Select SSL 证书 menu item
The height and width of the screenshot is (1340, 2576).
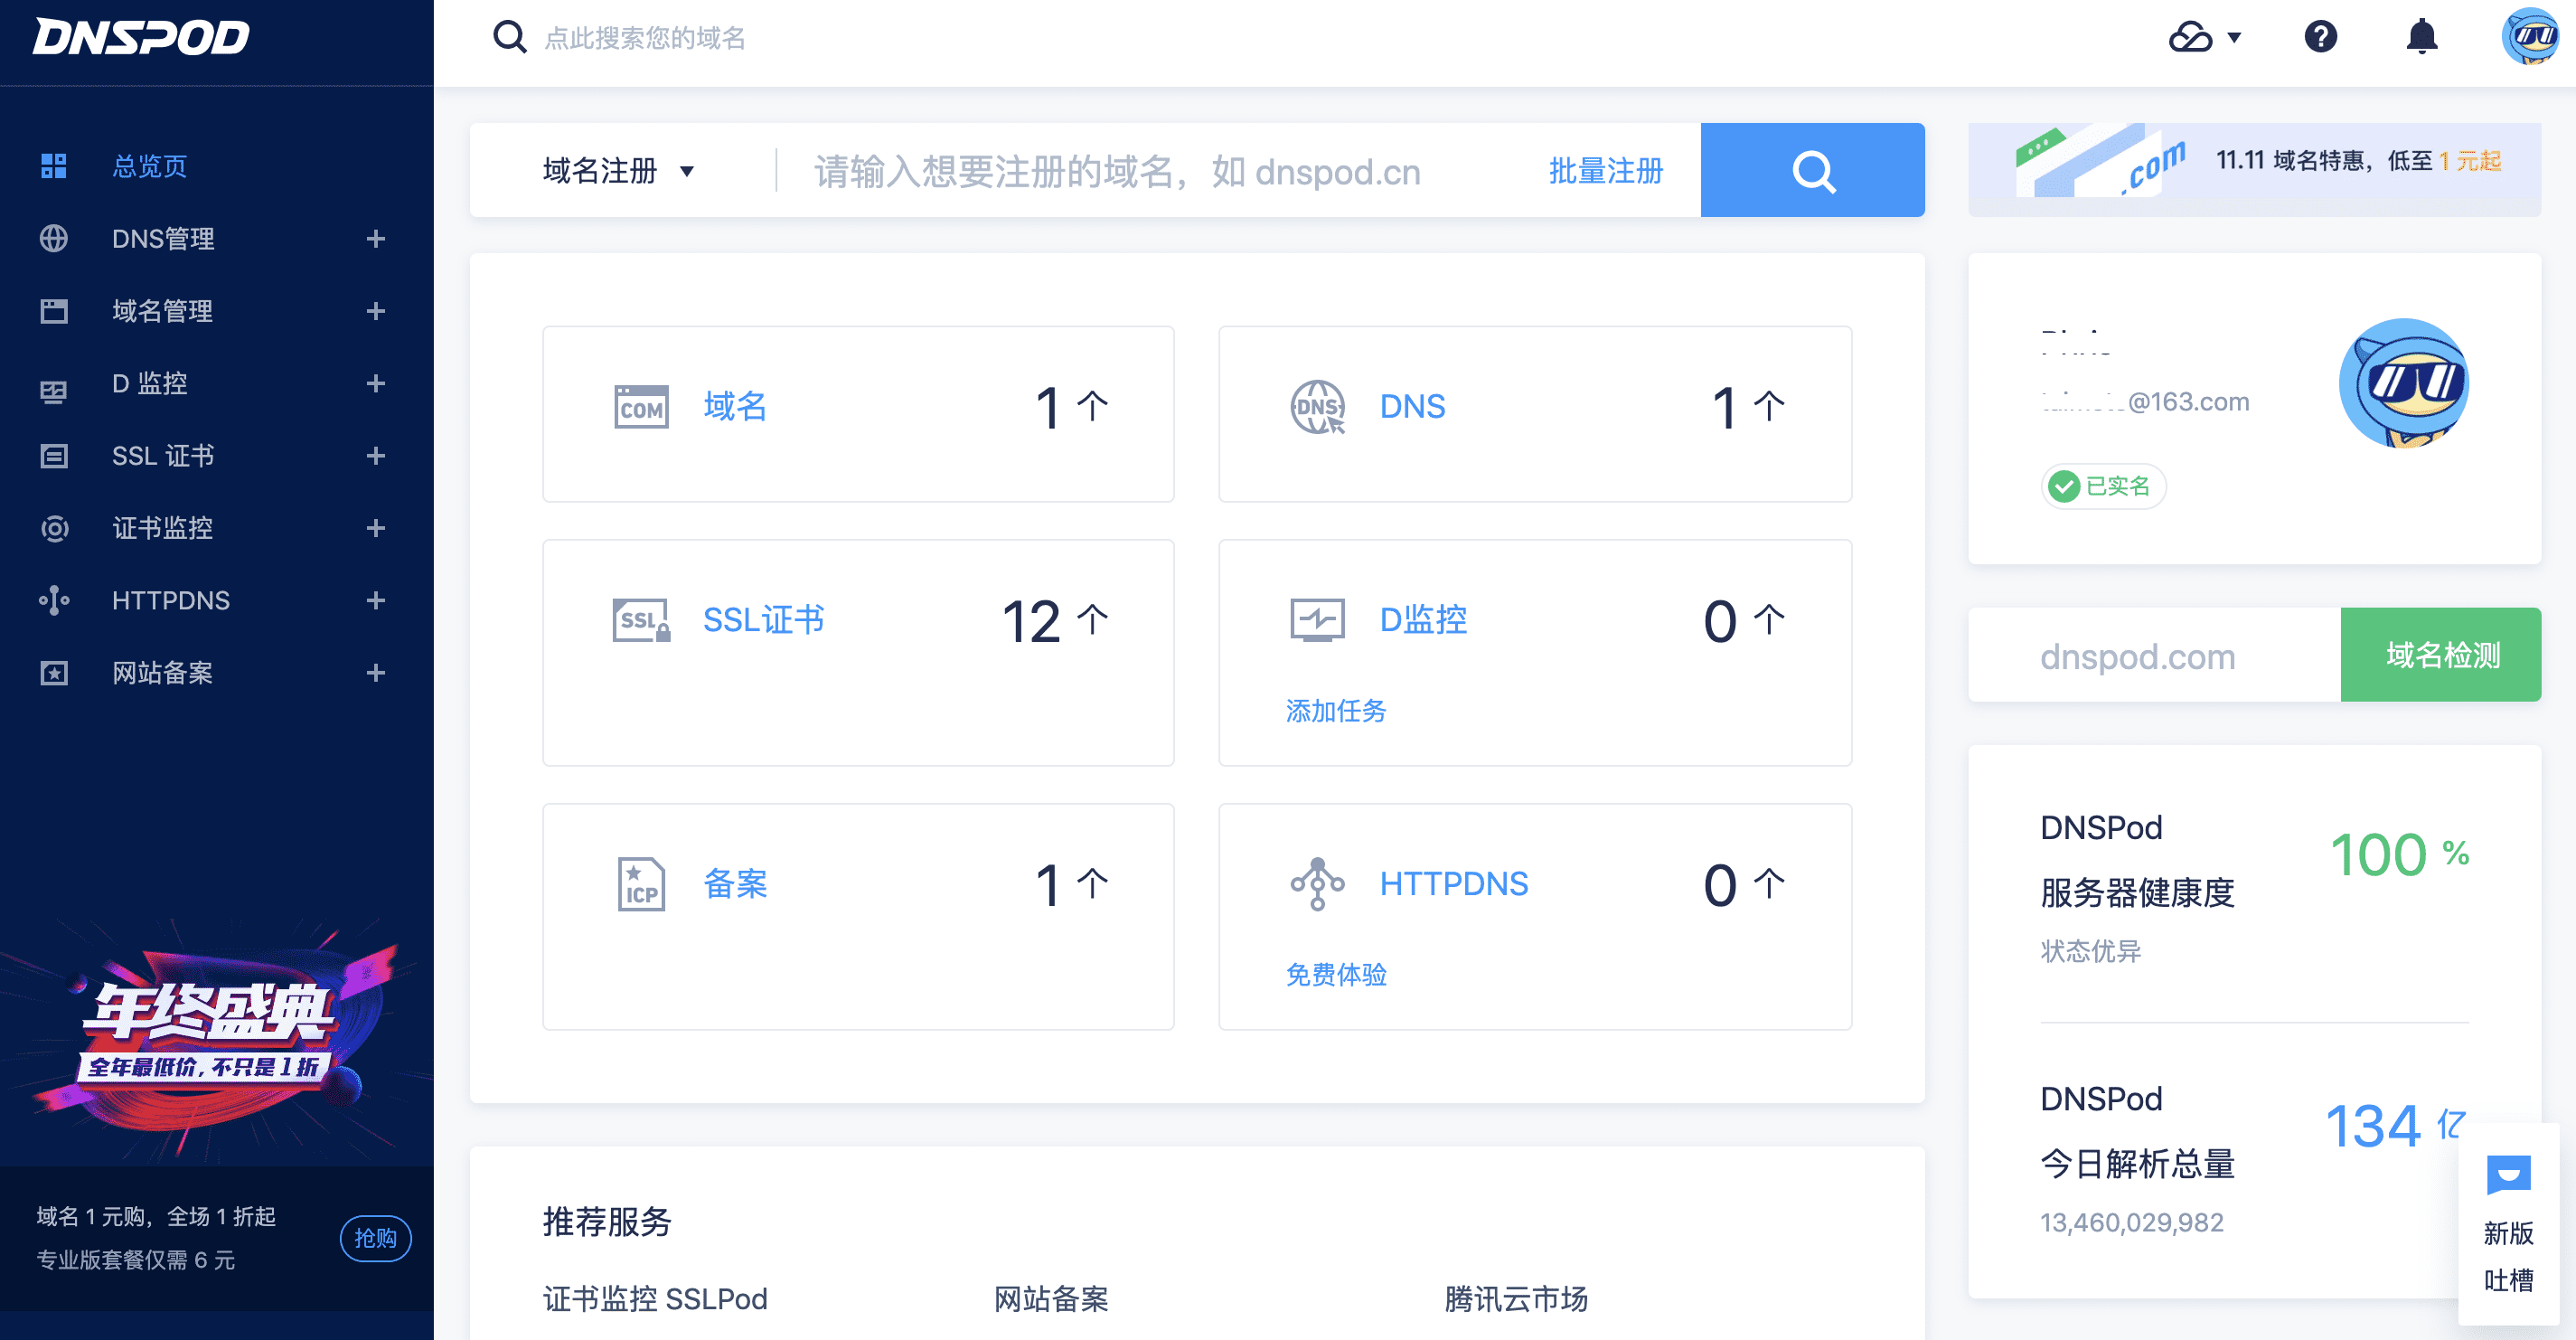pos(163,456)
